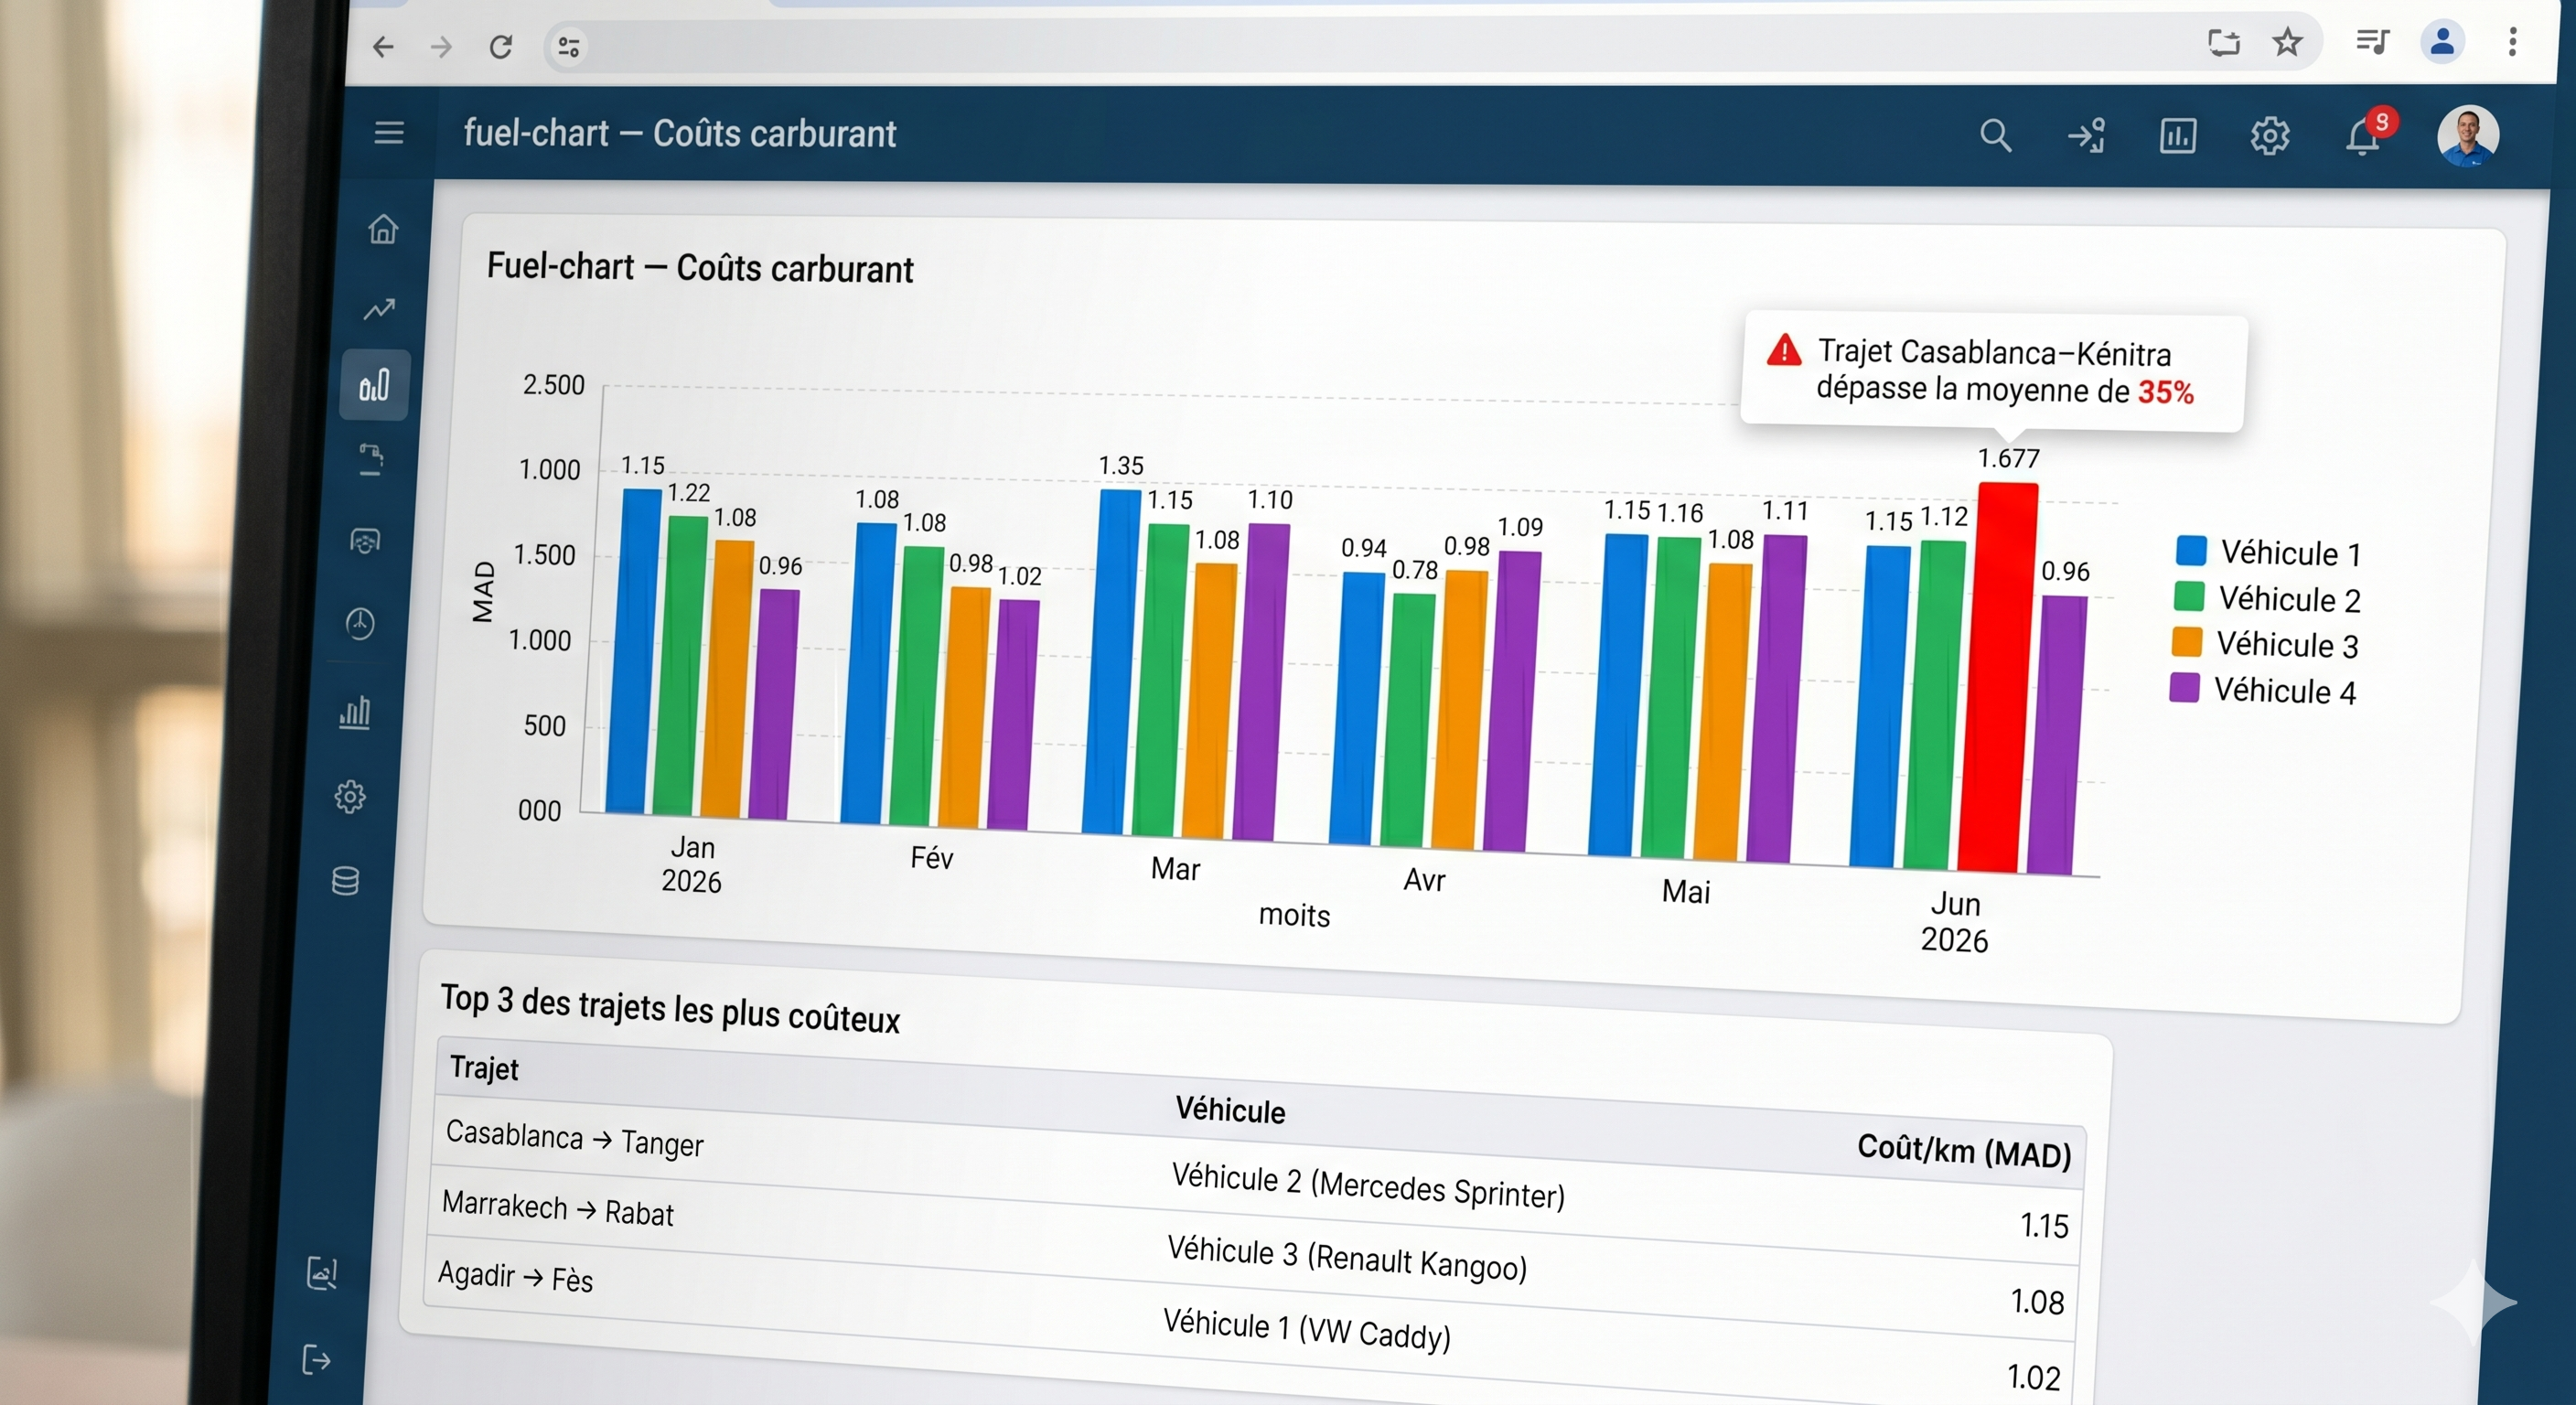Sort table by Trajet column header
This screenshot has width=2576, height=1405.
pos(484,1068)
